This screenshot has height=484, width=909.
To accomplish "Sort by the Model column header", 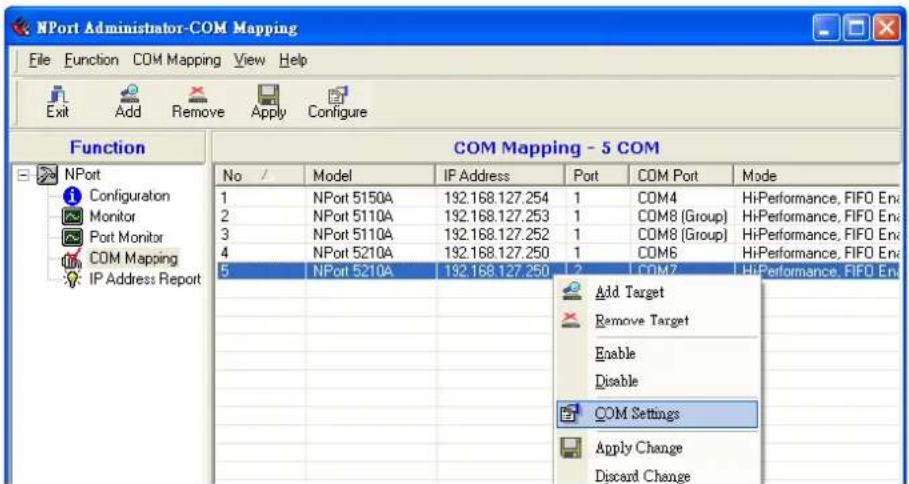I will pyautogui.click(x=370, y=176).
